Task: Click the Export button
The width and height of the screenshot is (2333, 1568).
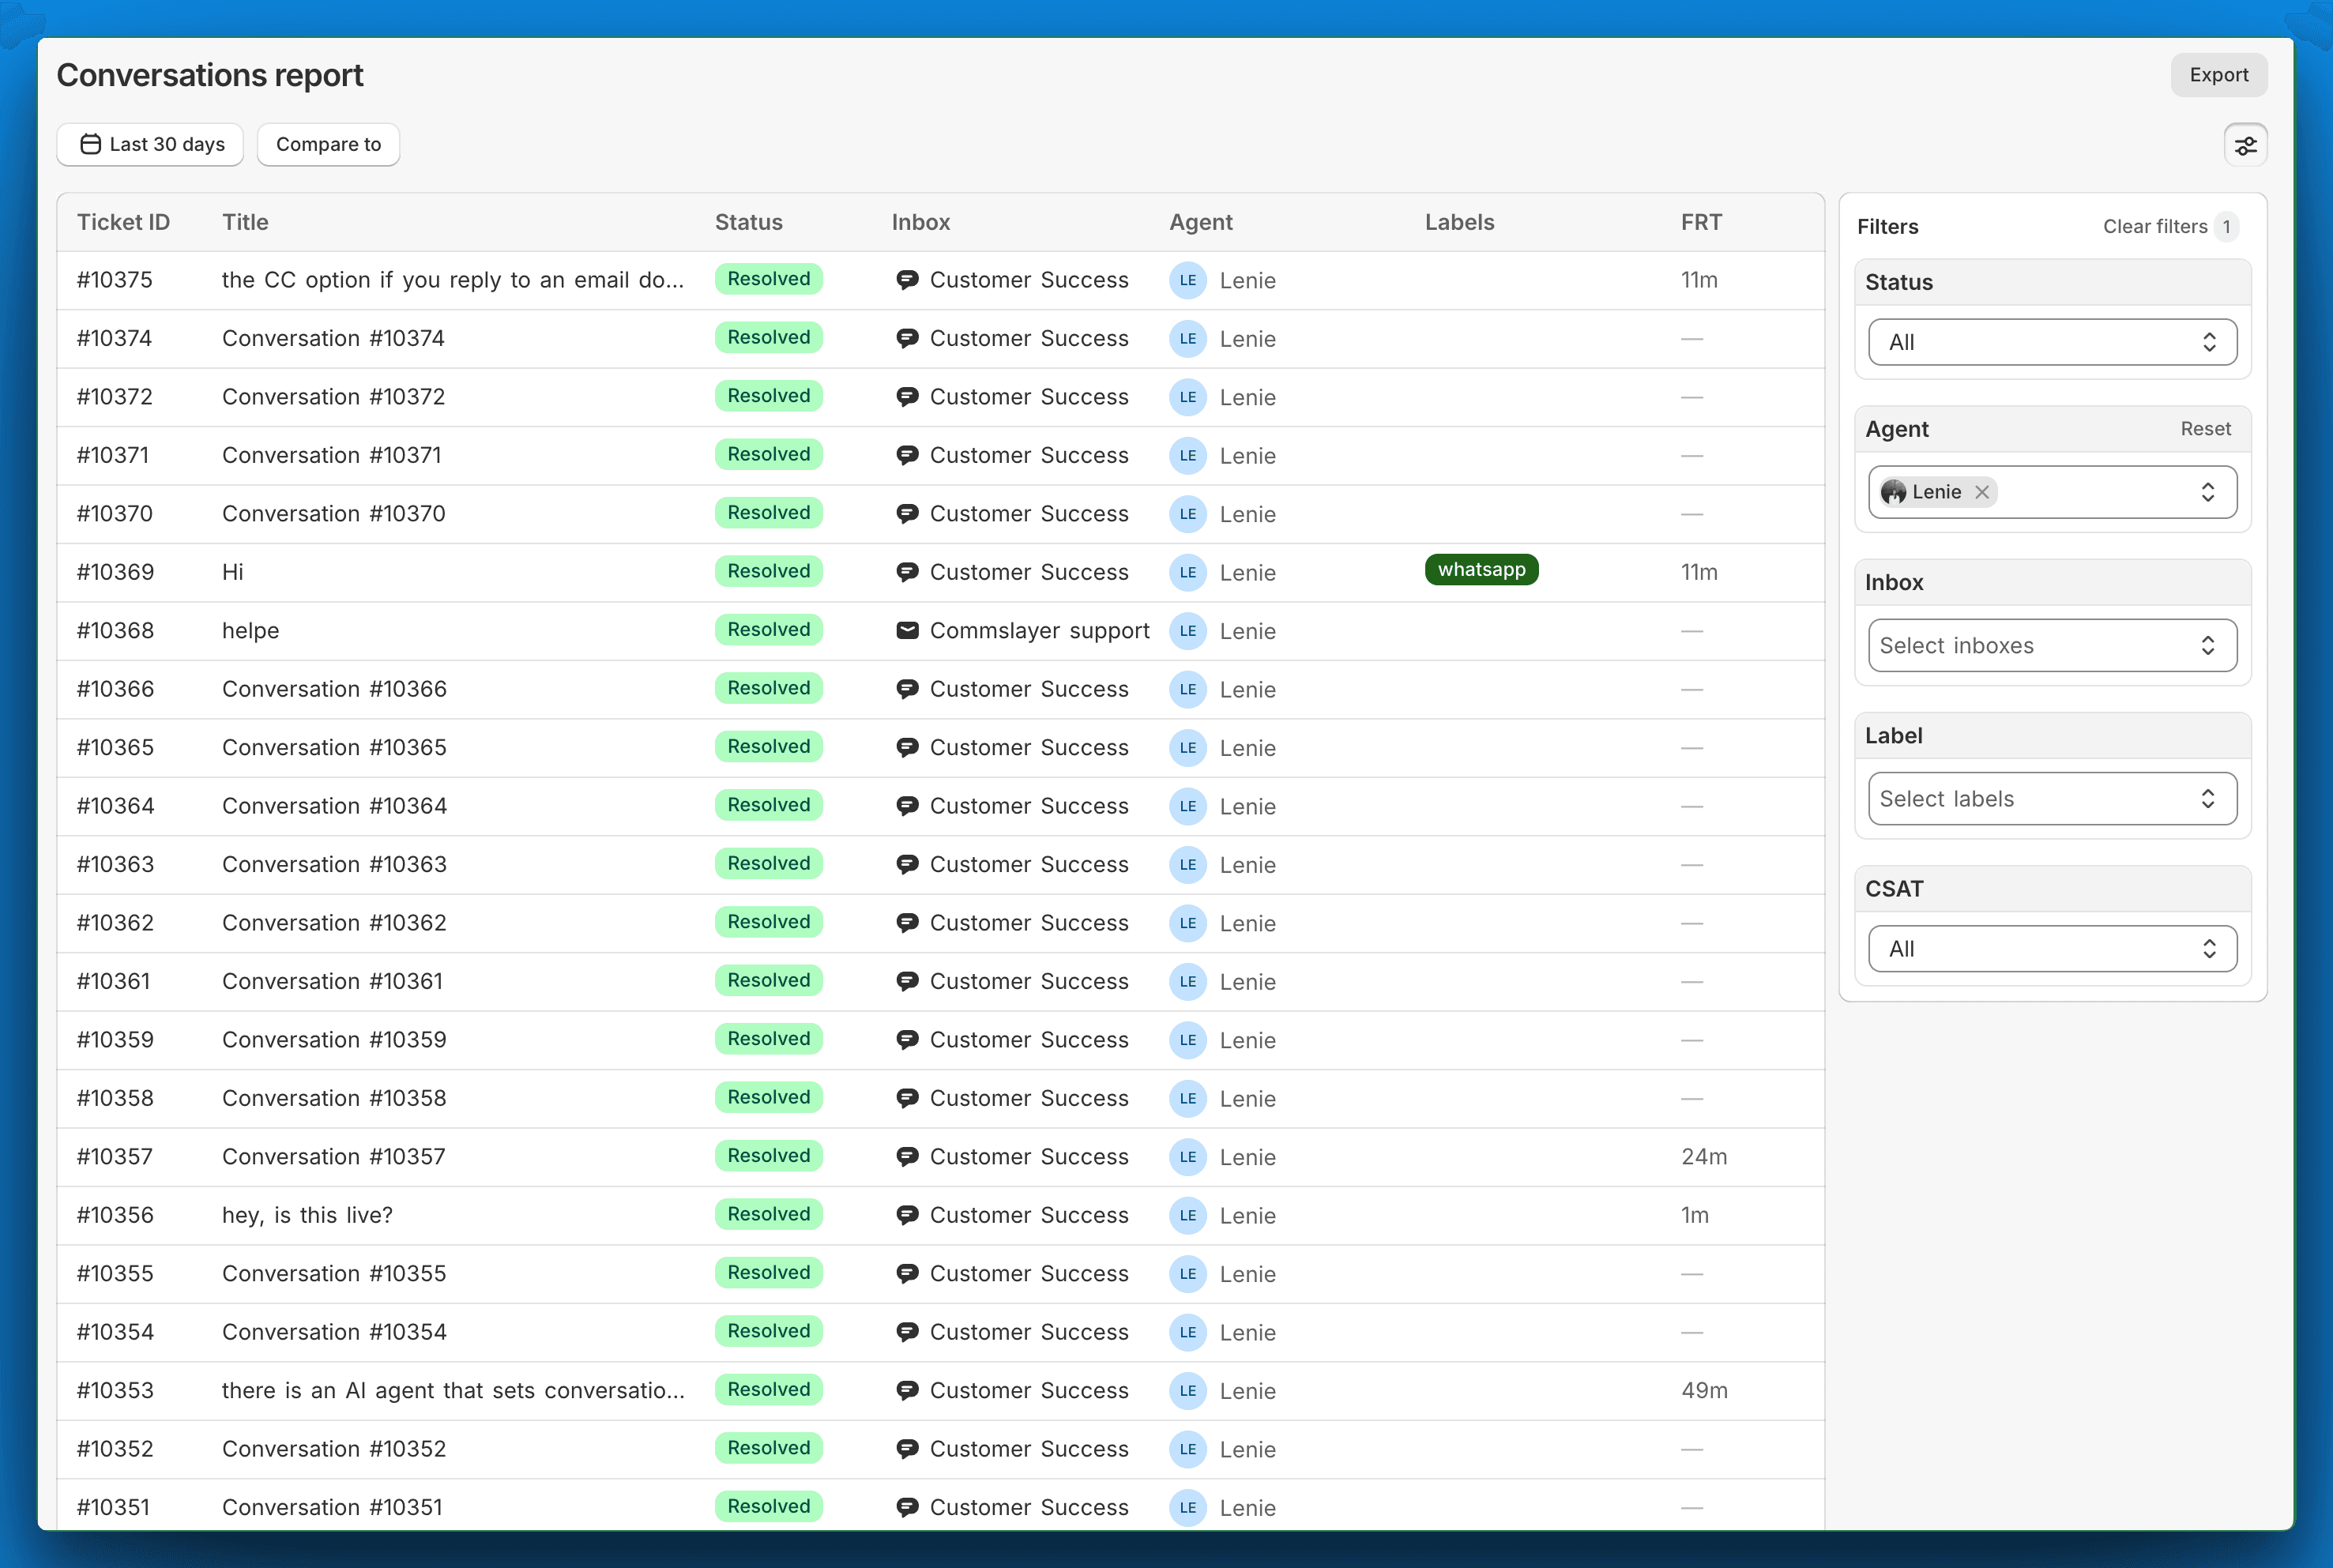Action: 2218,75
